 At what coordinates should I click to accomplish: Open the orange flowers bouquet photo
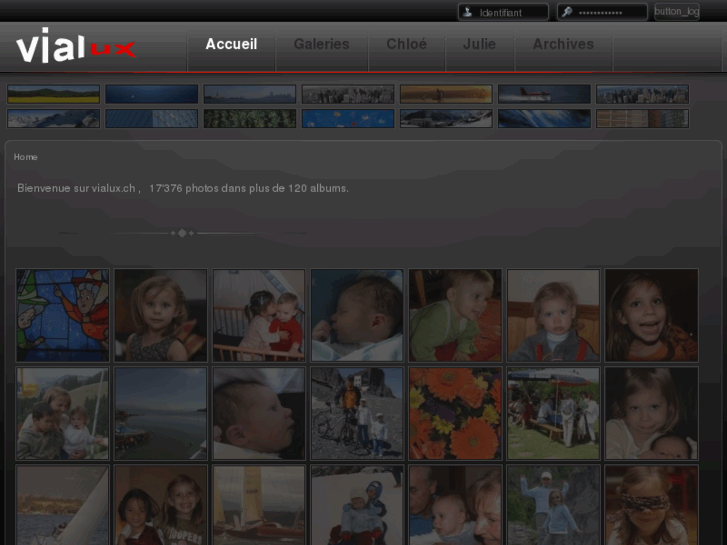coord(455,413)
